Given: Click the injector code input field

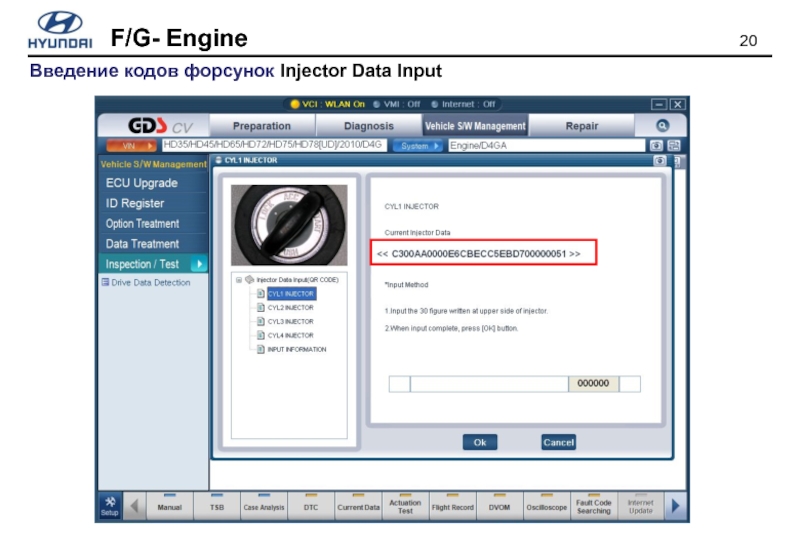Looking at the screenshot, I should click(489, 384).
